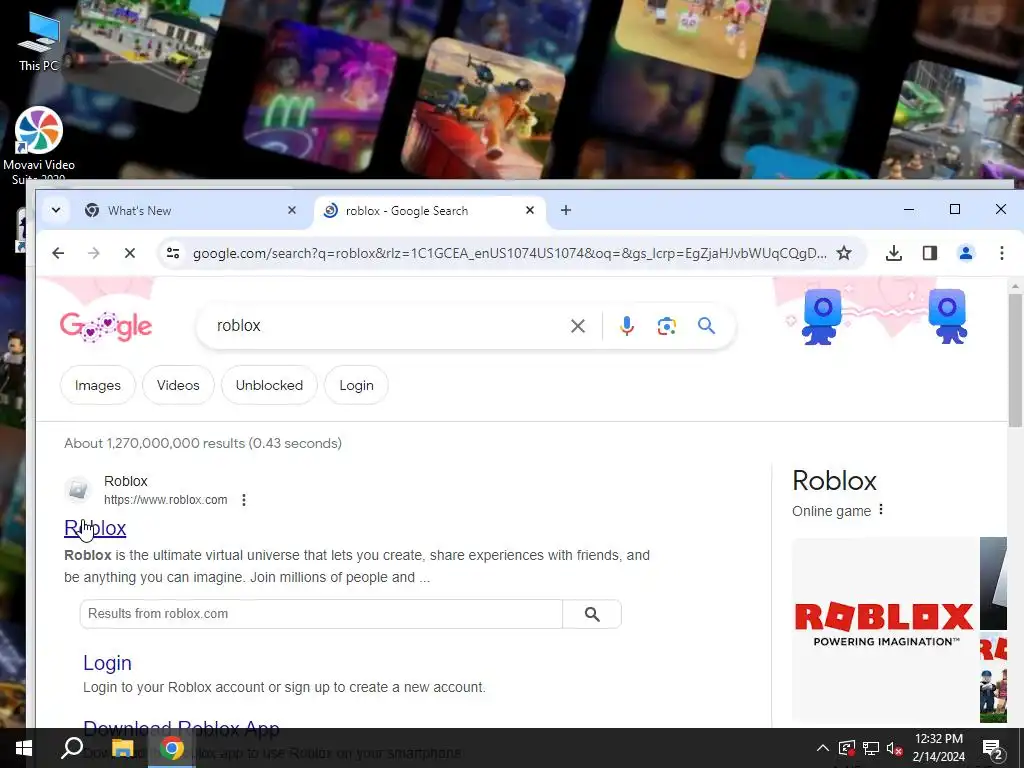Screen dimensions: 1024x768
Task: Clear the search query with X
Action: [577, 326]
